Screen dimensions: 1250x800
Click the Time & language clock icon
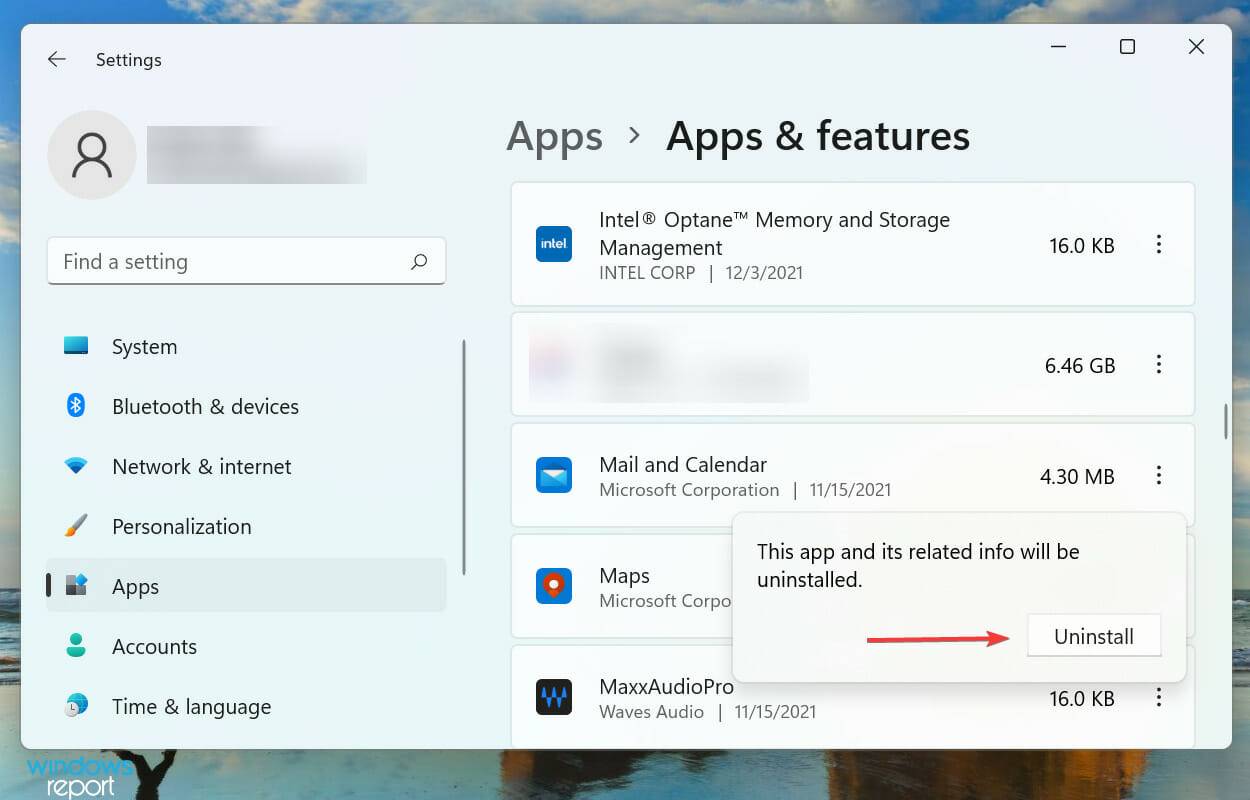(75, 706)
